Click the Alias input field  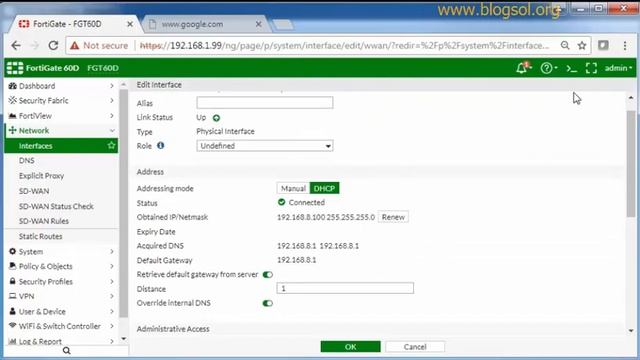click(264, 102)
